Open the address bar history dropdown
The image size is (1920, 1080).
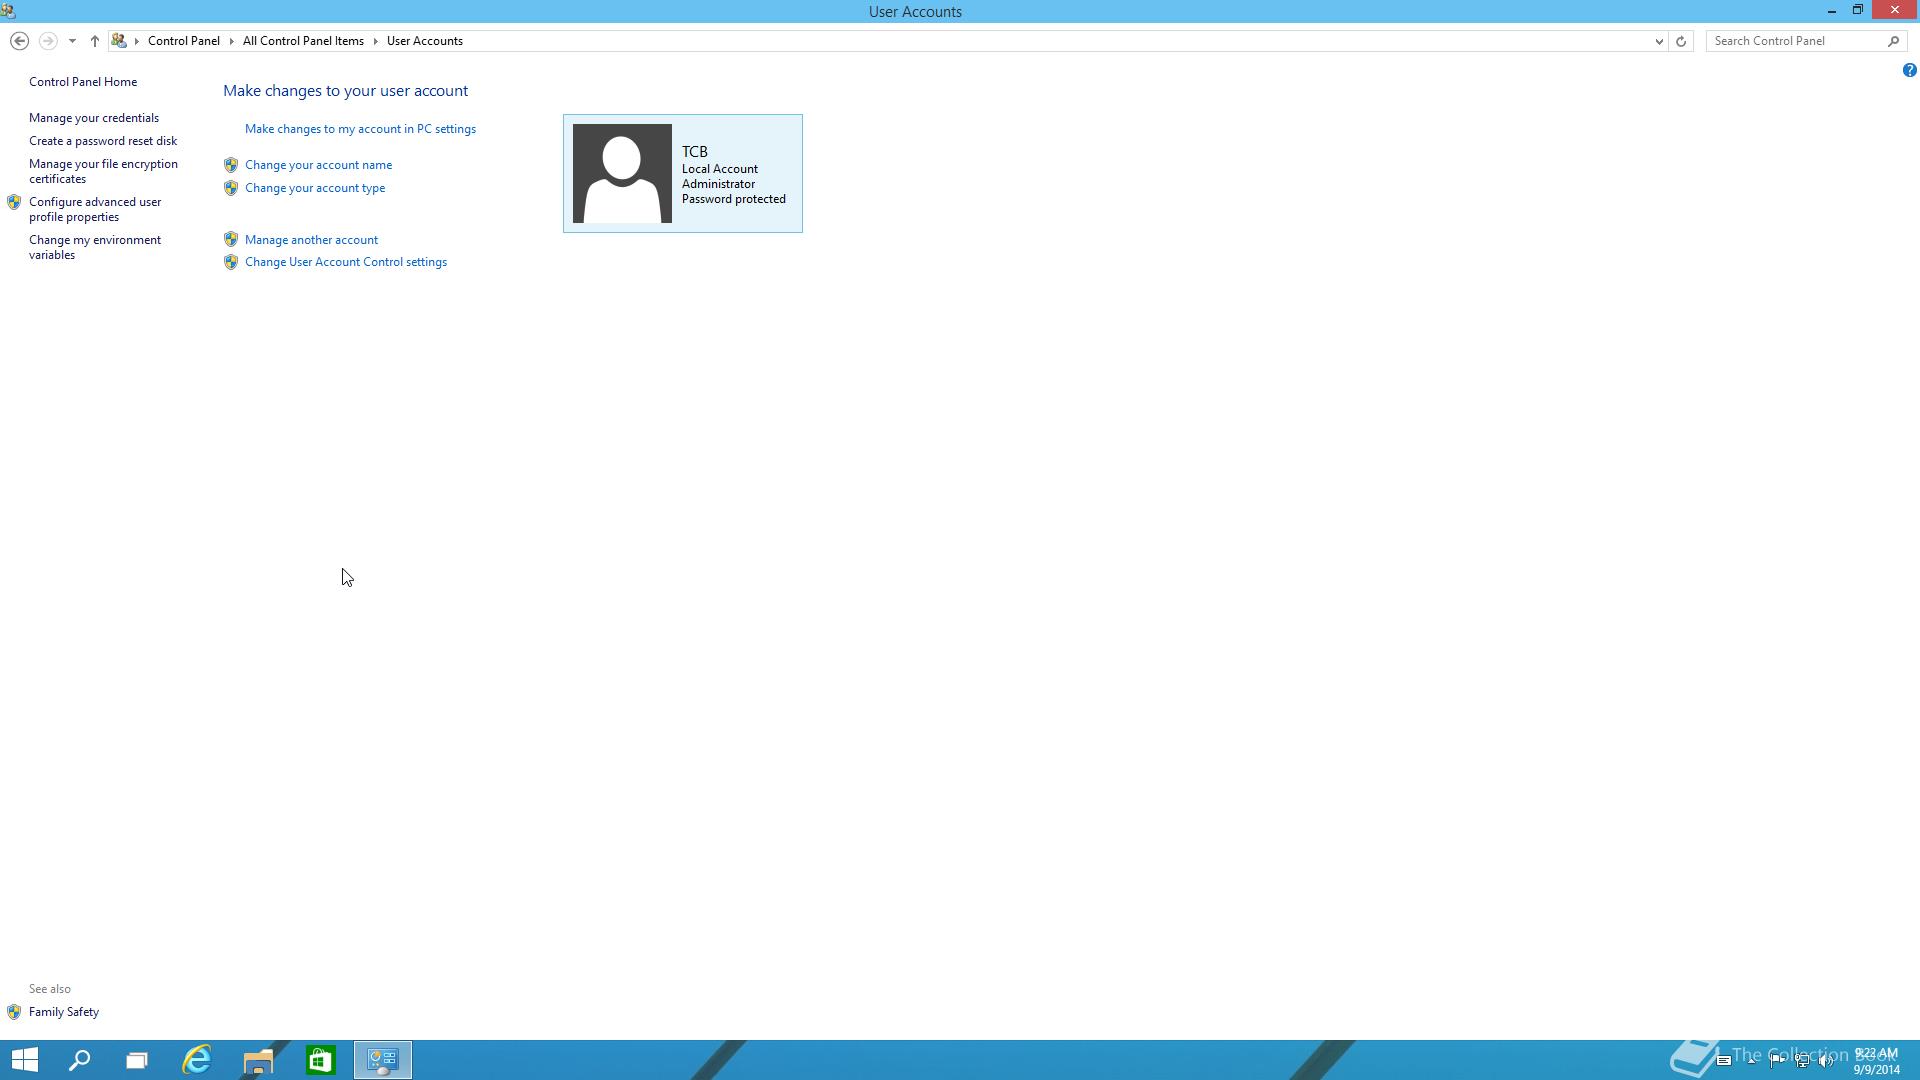[1659, 41]
